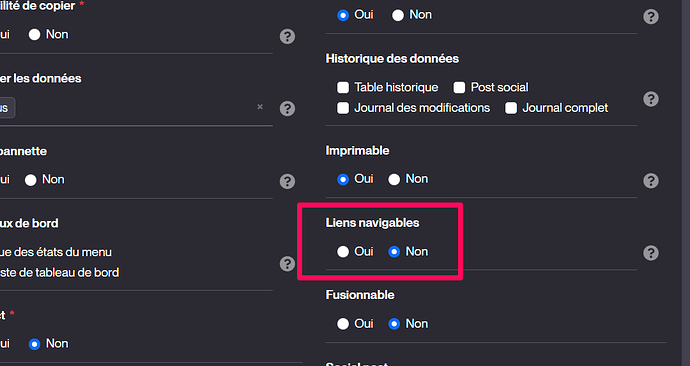Image resolution: width=690 pixels, height=366 pixels.
Task: Clear the données field with the x
Action: click(260, 107)
